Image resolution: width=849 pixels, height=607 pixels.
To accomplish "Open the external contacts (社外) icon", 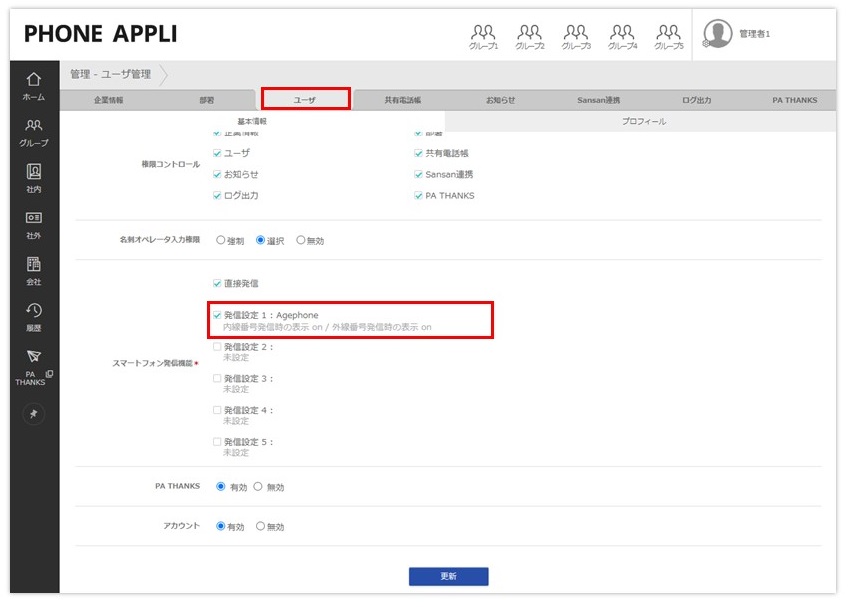I will 34,218.
